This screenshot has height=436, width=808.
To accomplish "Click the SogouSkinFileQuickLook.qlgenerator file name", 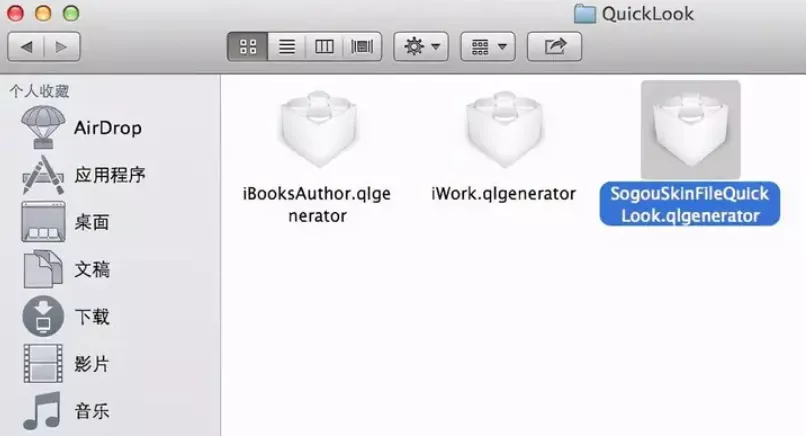I will tap(690, 204).
